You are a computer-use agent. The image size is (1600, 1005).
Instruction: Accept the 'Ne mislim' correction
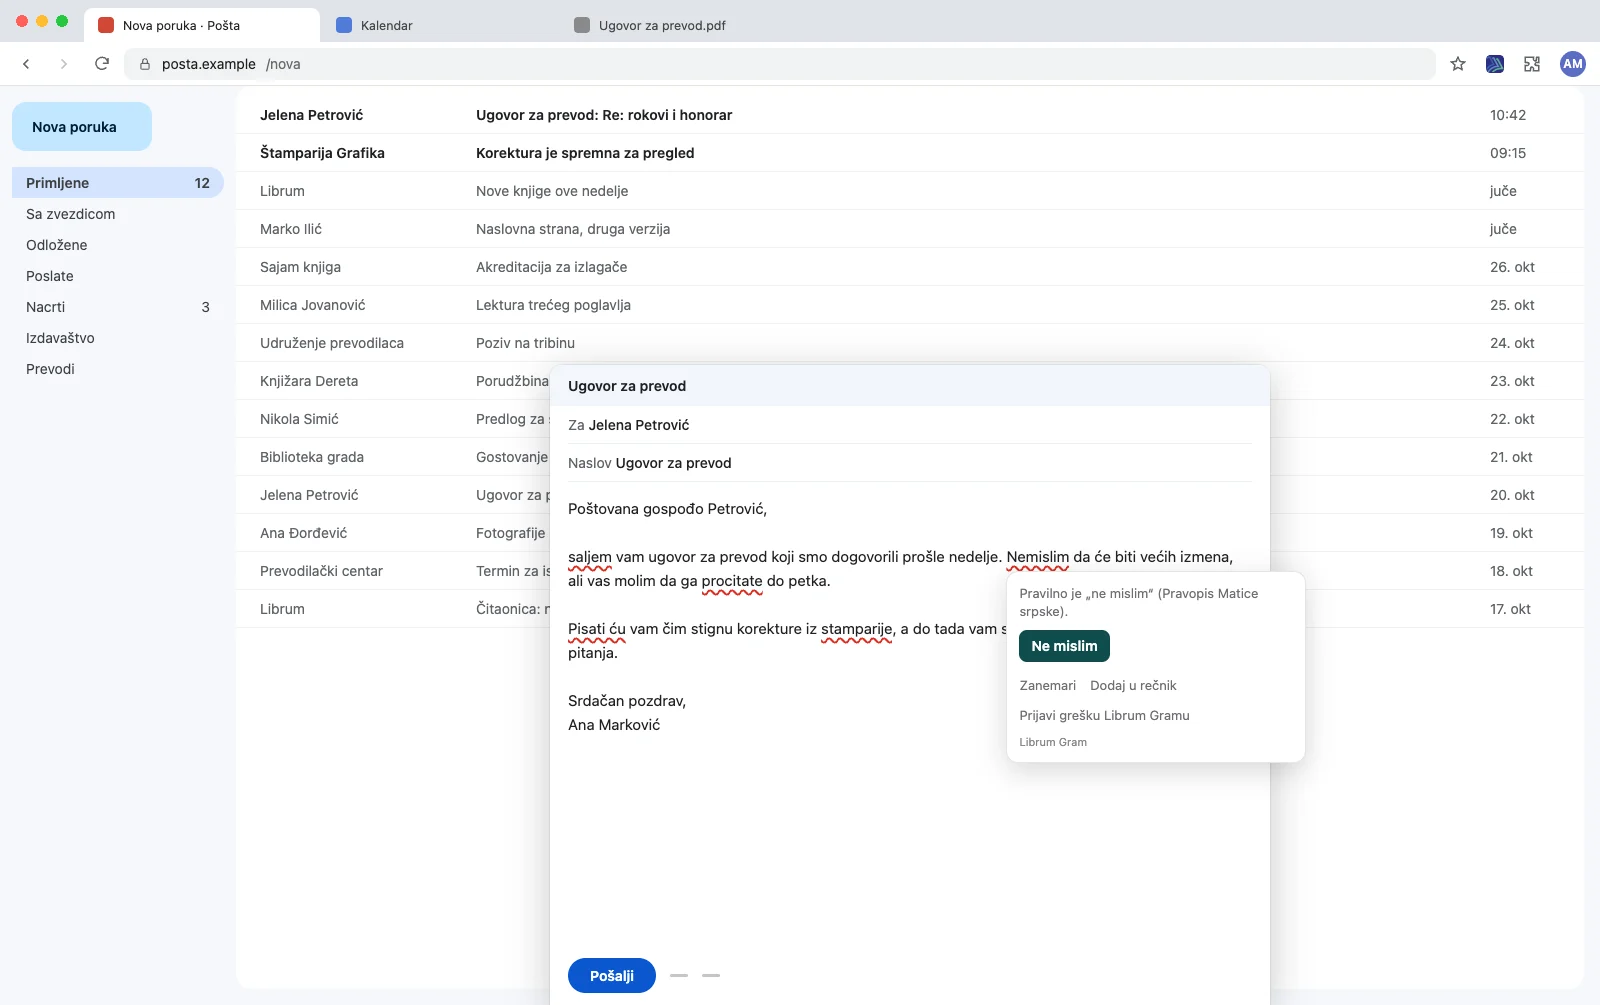click(x=1064, y=646)
